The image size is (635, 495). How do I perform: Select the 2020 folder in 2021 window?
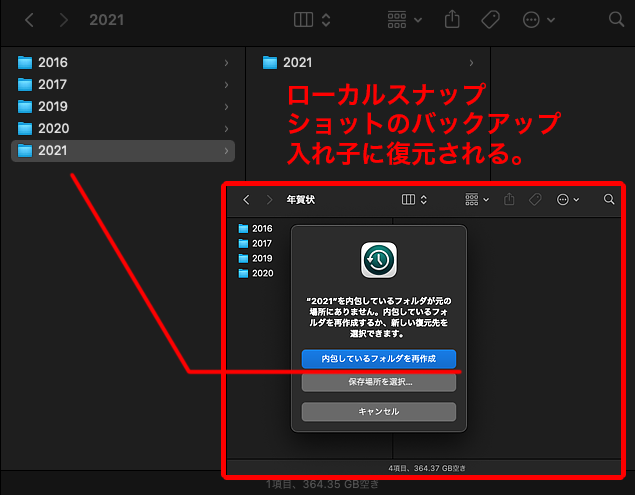[x=123, y=128]
